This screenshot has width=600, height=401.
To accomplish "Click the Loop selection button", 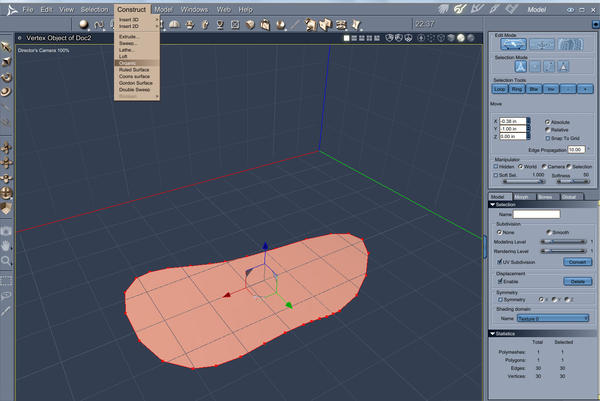I will pos(499,89).
